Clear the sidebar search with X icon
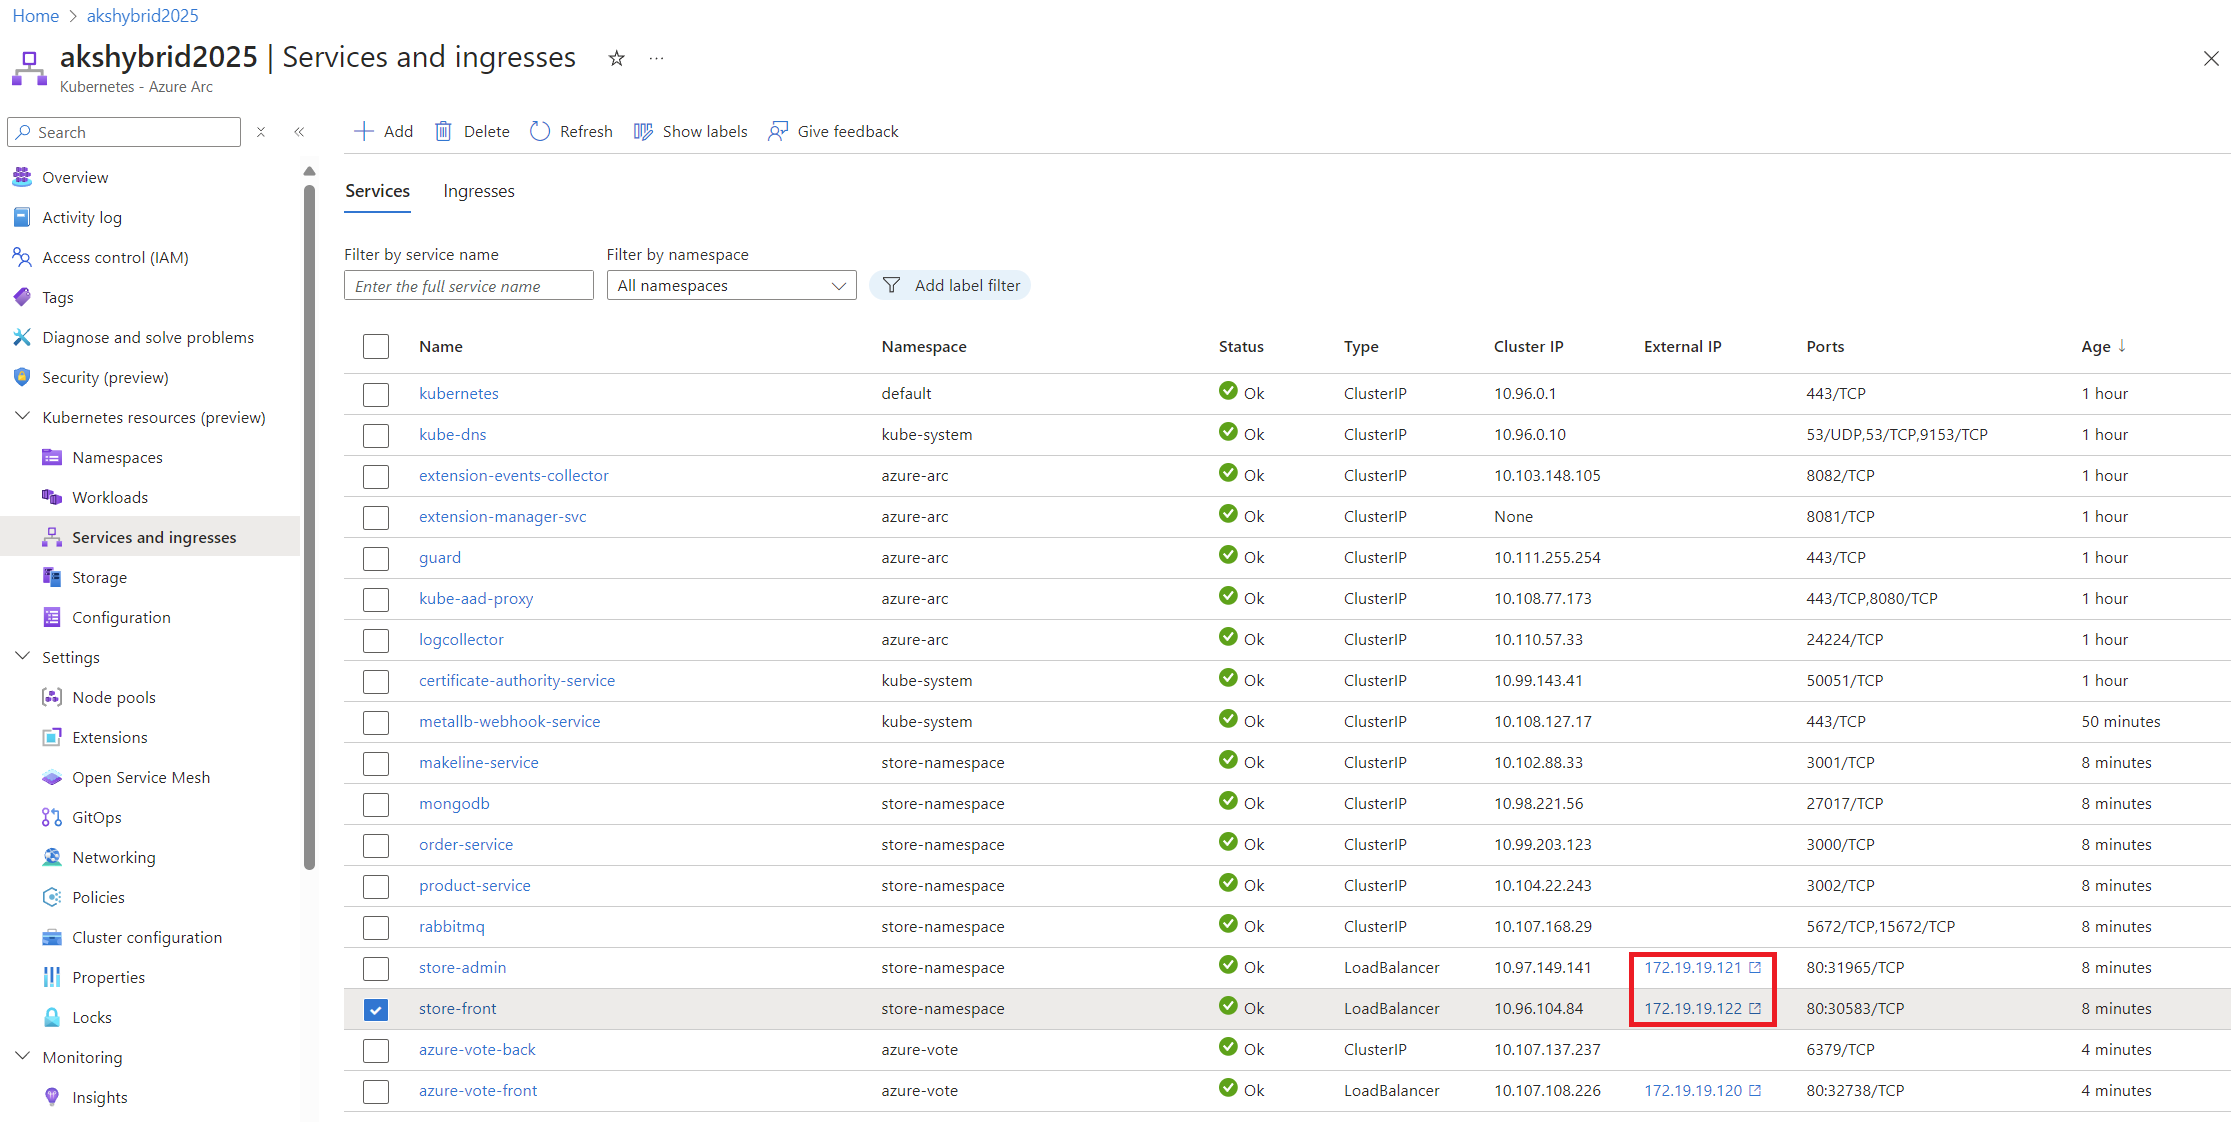Viewport: 2231px width, 1122px height. tap(261, 132)
